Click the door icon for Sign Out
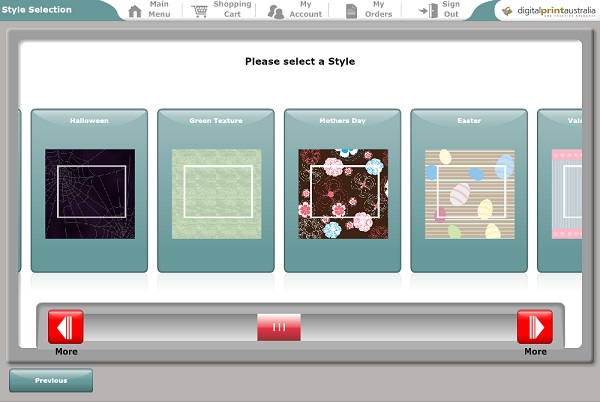 (x=428, y=11)
